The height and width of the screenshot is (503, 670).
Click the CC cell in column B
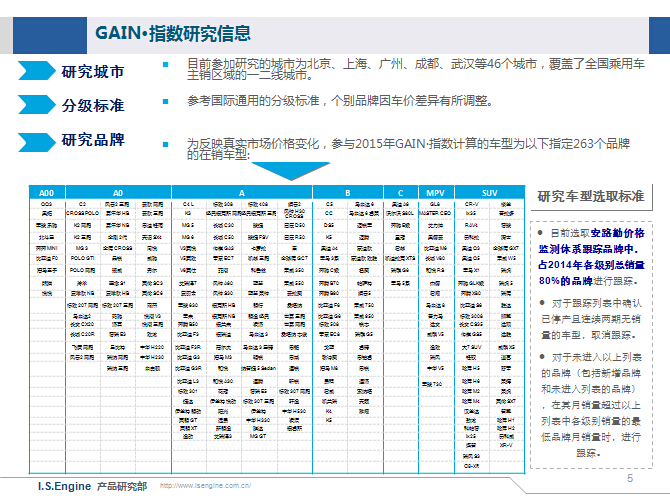point(329,213)
